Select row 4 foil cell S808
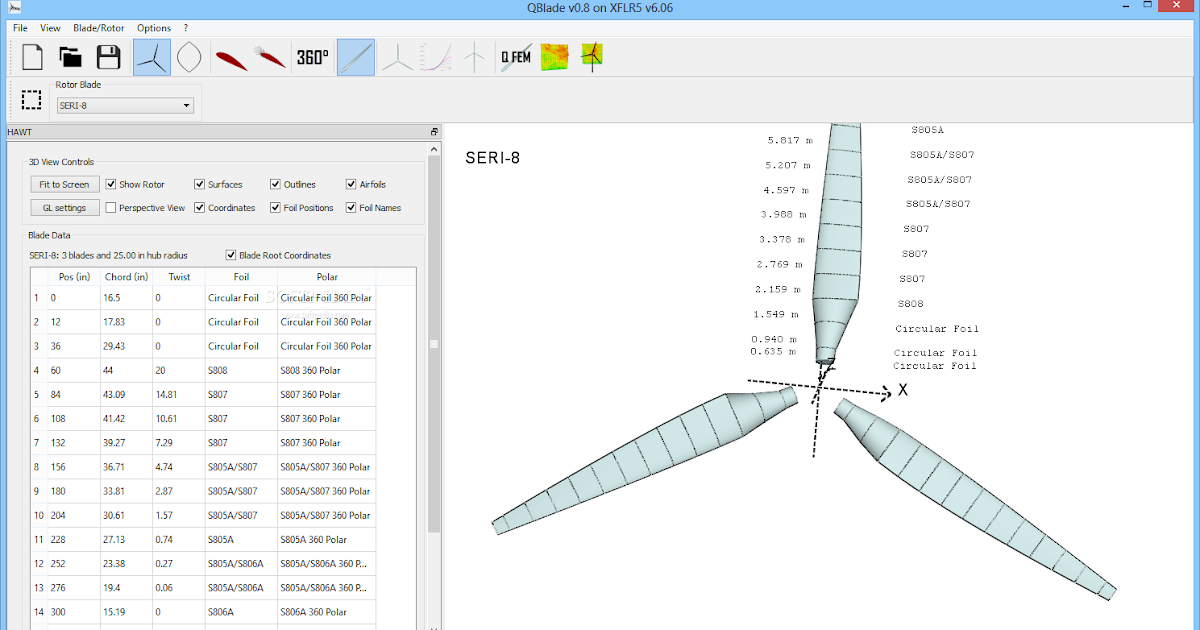Image resolution: width=1200 pixels, height=630 pixels. 241,370
